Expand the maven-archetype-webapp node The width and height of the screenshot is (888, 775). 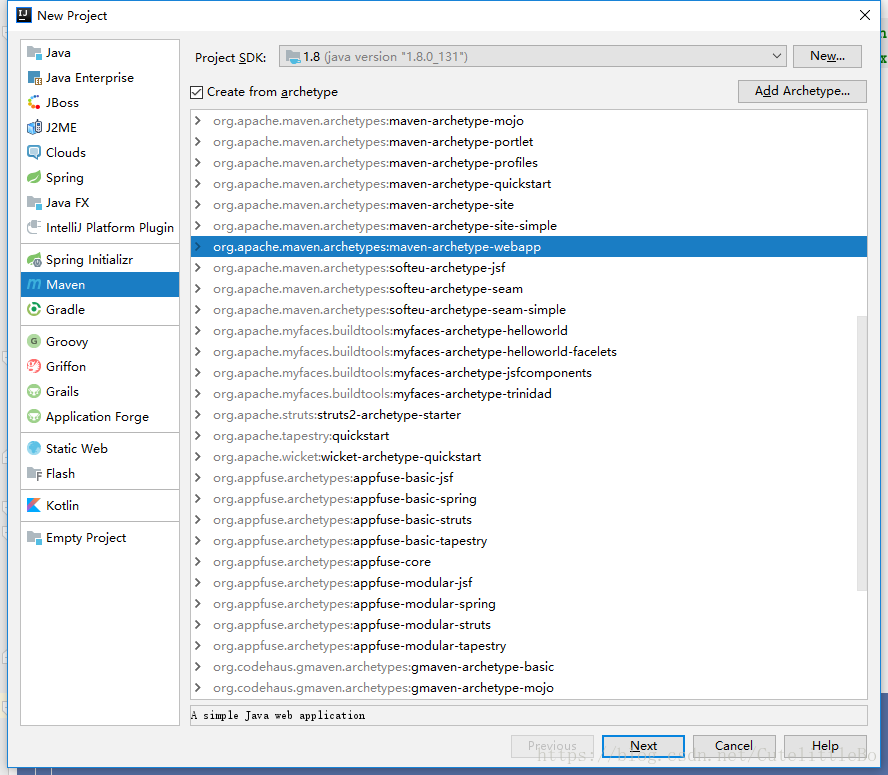pos(198,246)
